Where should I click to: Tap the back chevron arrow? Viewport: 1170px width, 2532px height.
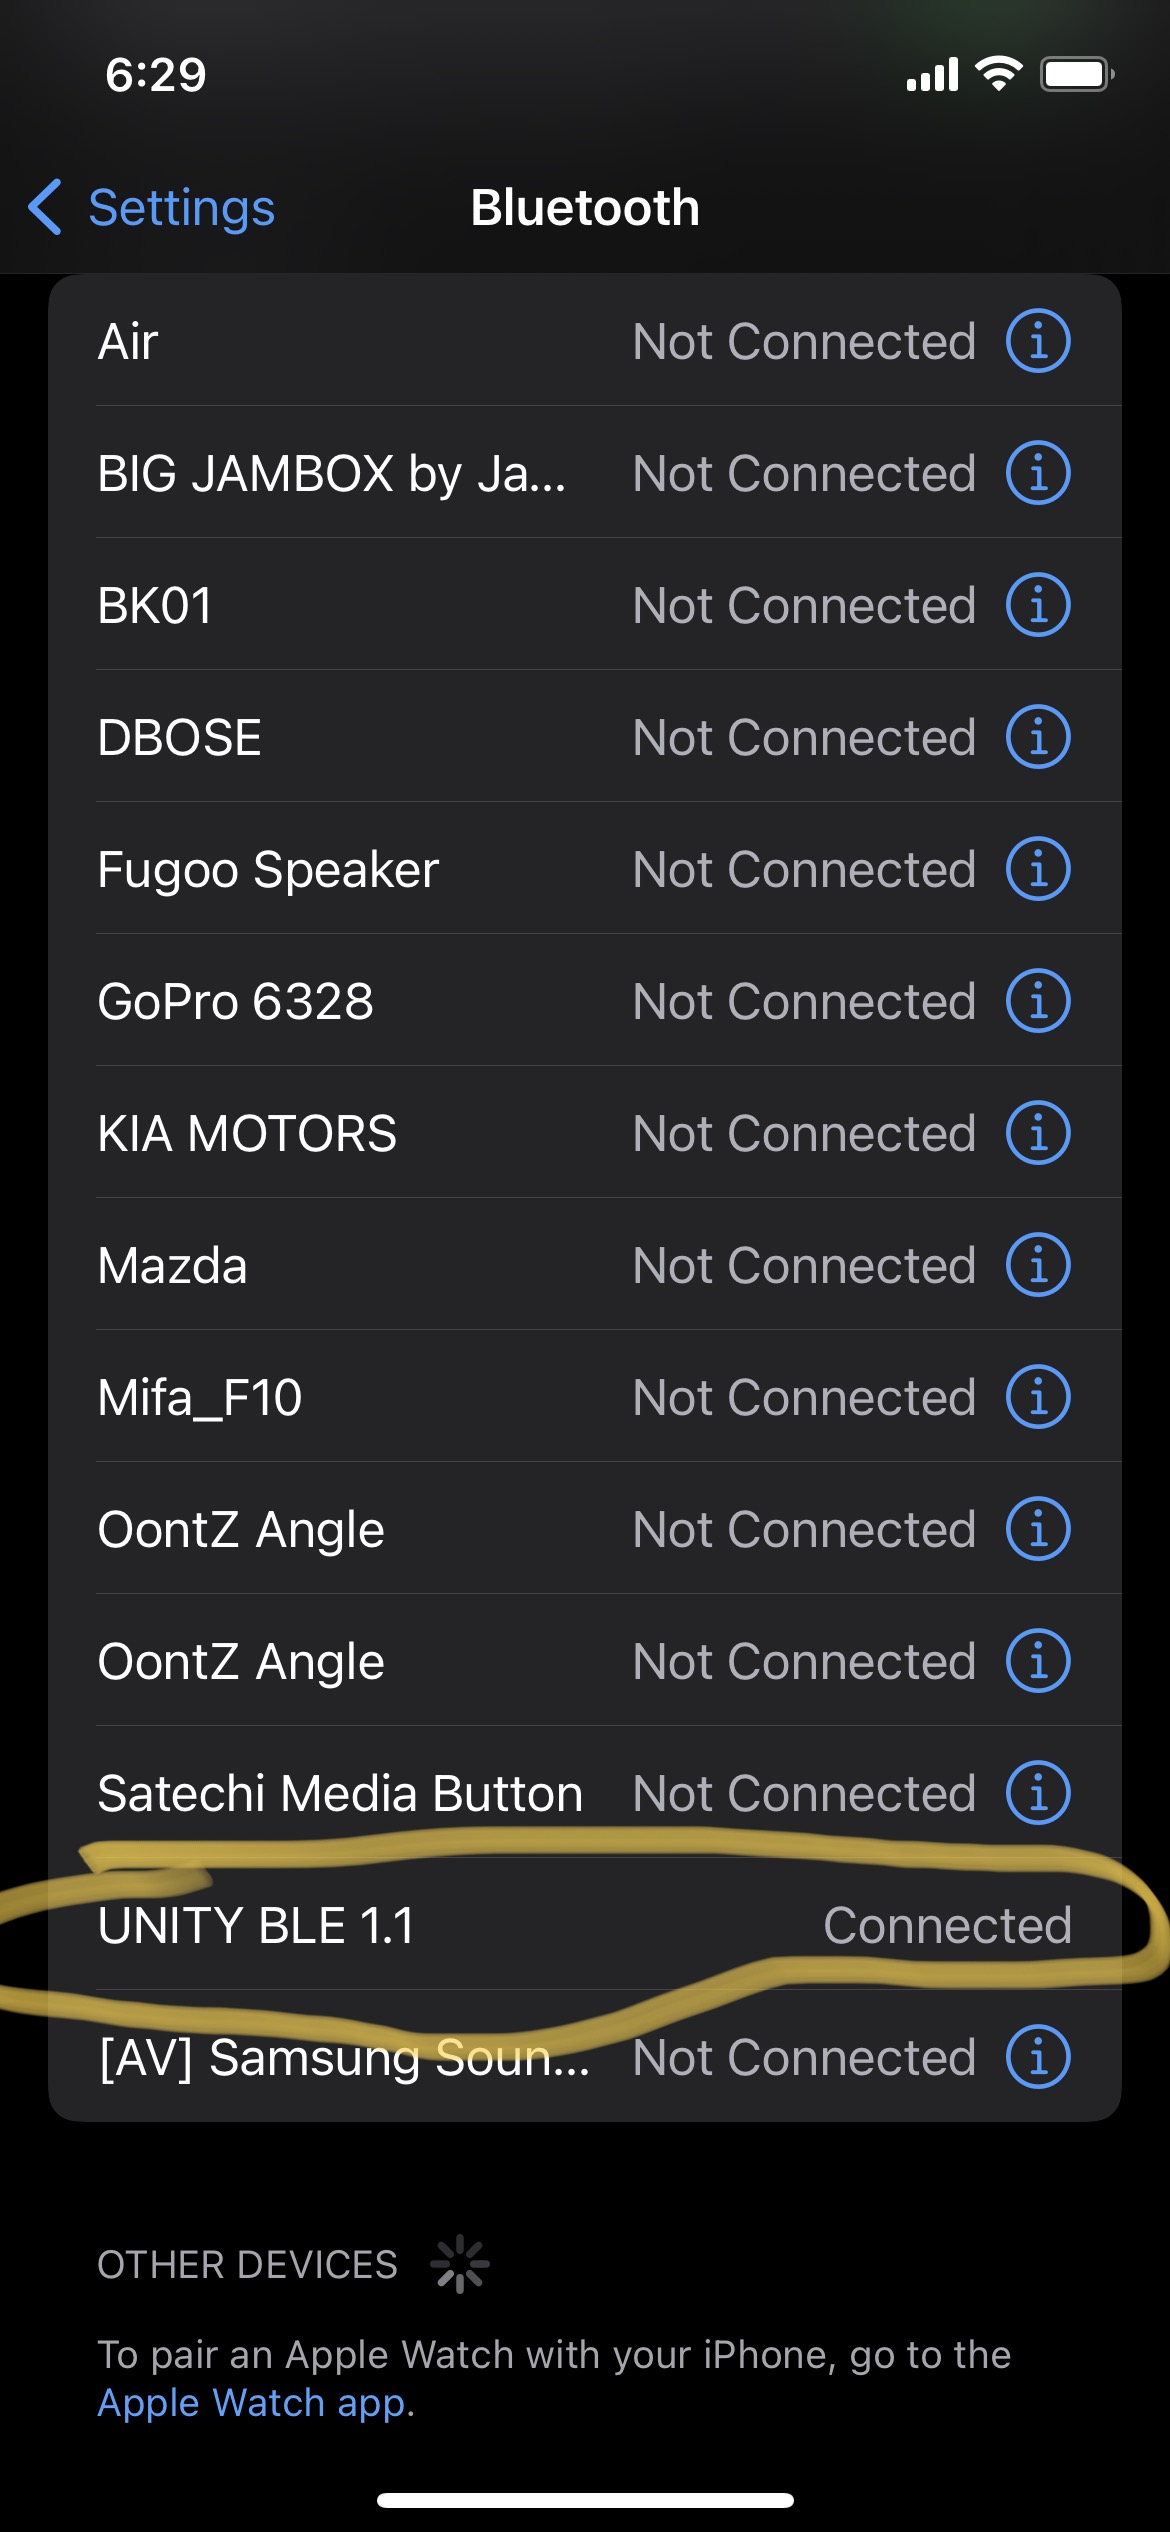(x=46, y=208)
